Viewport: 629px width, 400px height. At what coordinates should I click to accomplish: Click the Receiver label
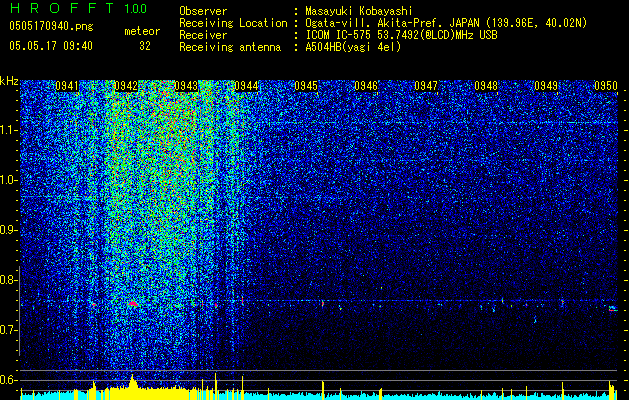[203, 35]
